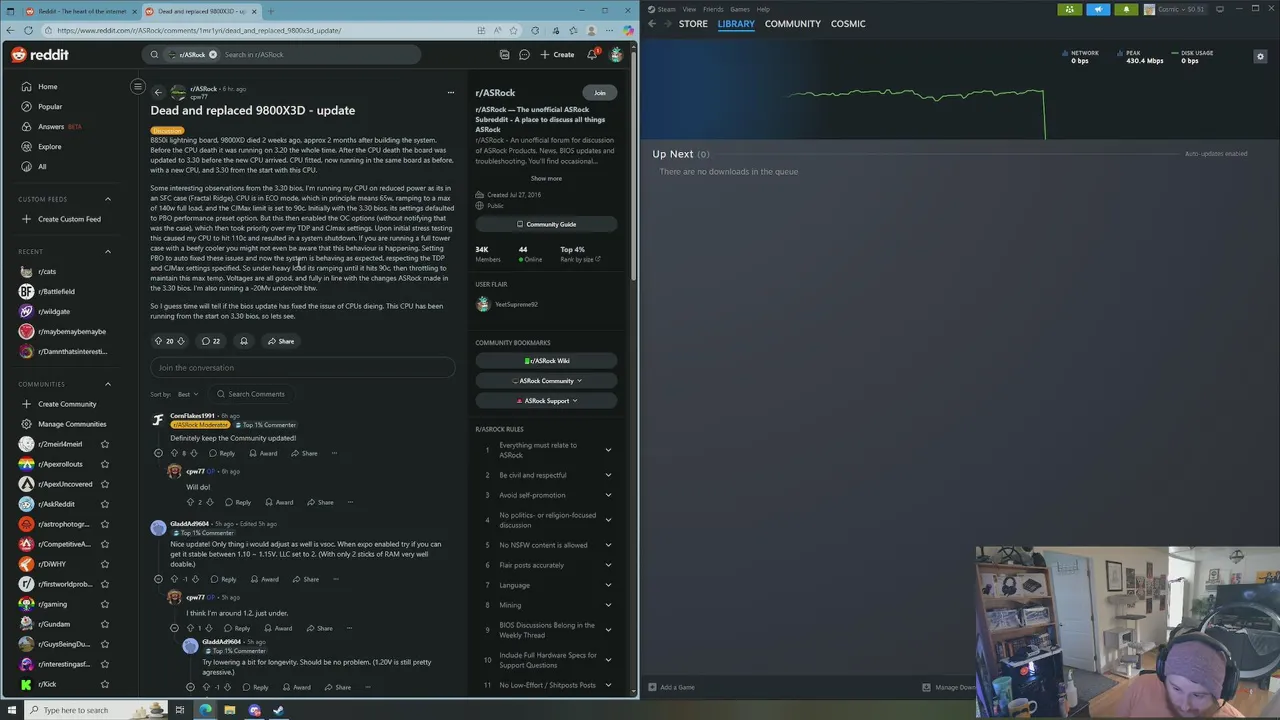This screenshot has height=720, width=1280.
Task: Switch to Steam COMMUNITY tab
Action: click(793, 24)
